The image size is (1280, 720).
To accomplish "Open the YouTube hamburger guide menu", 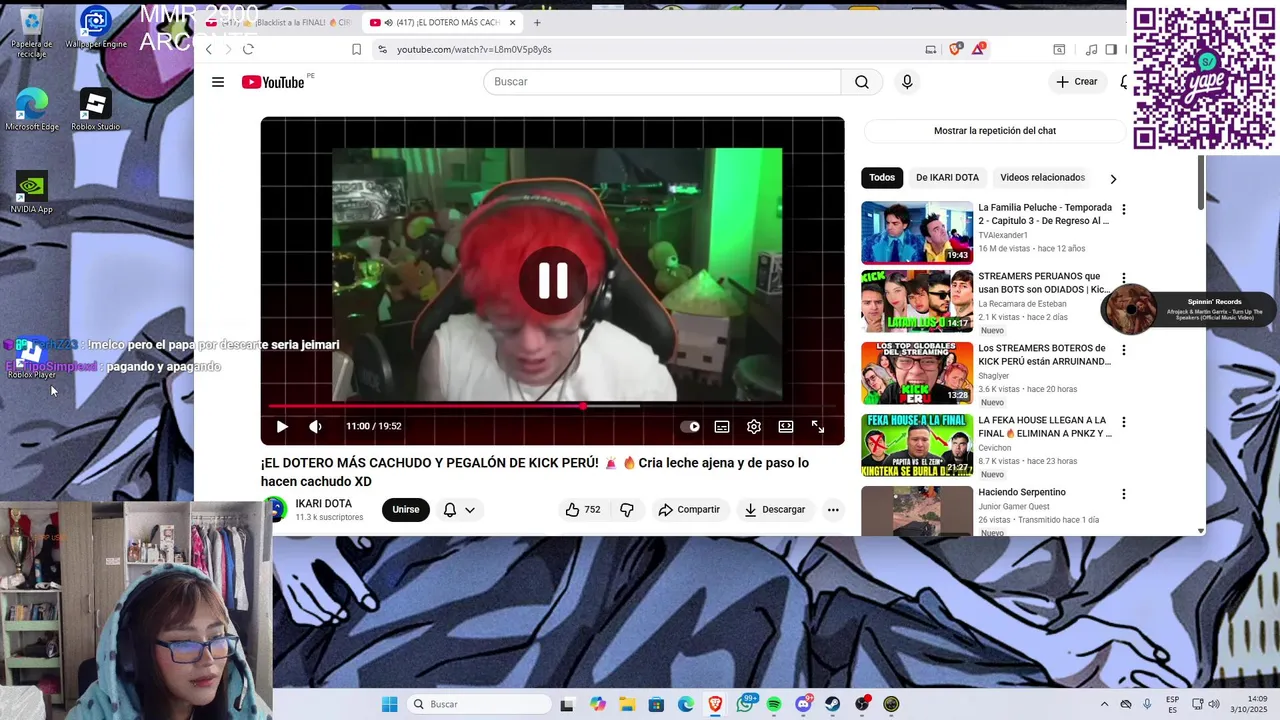I will [218, 82].
